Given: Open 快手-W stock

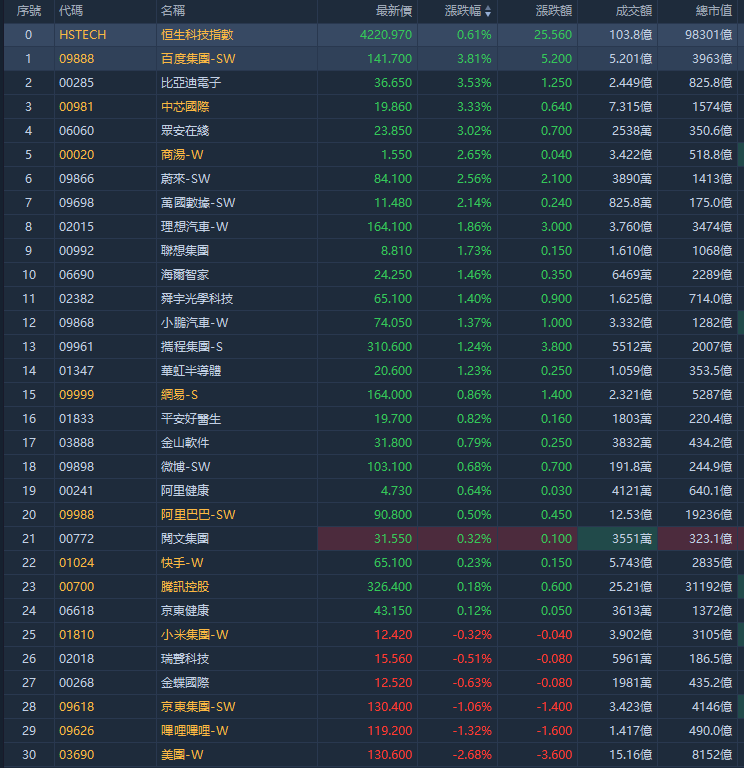Looking at the screenshot, I should click(x=182, y=563).
